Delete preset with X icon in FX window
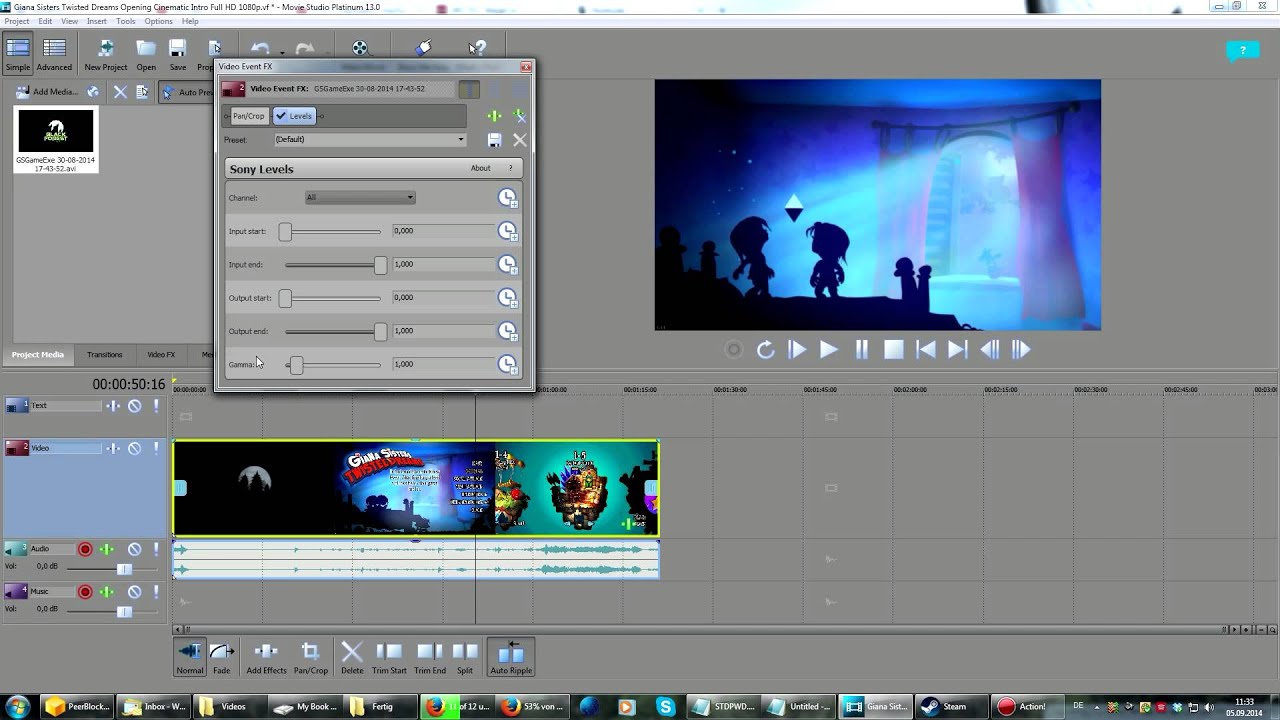The image size is (1280, 720). point(519,140)
